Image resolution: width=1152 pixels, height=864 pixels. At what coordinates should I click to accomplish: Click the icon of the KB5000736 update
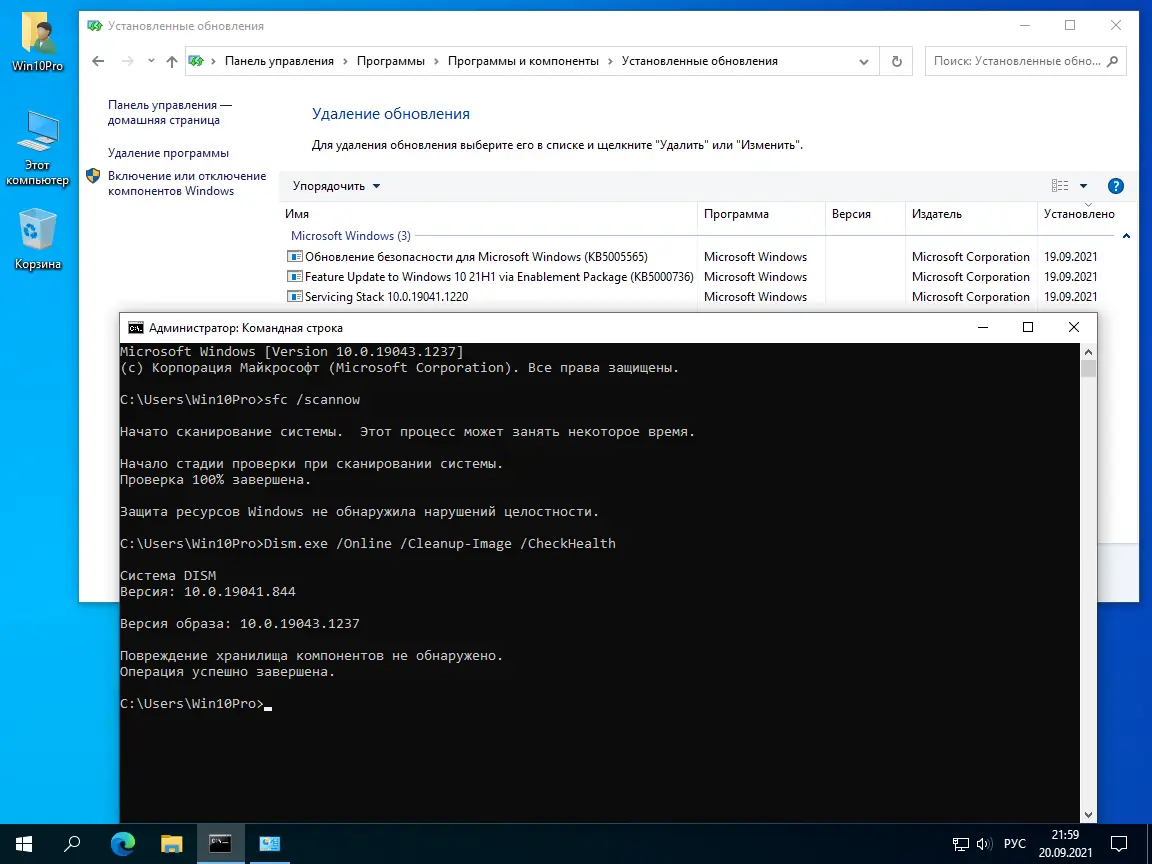294,276
